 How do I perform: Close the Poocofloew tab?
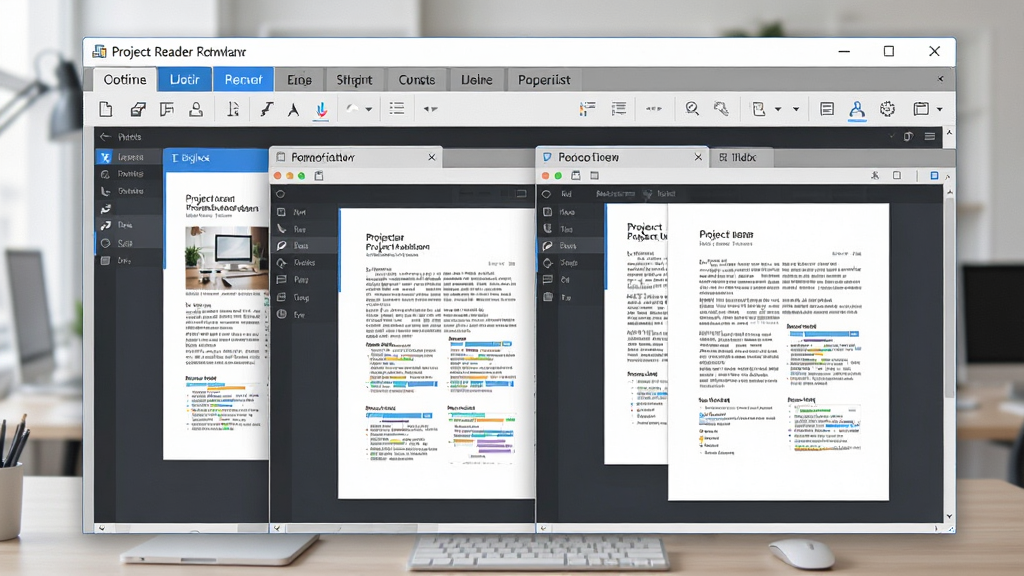coord(698,157)
